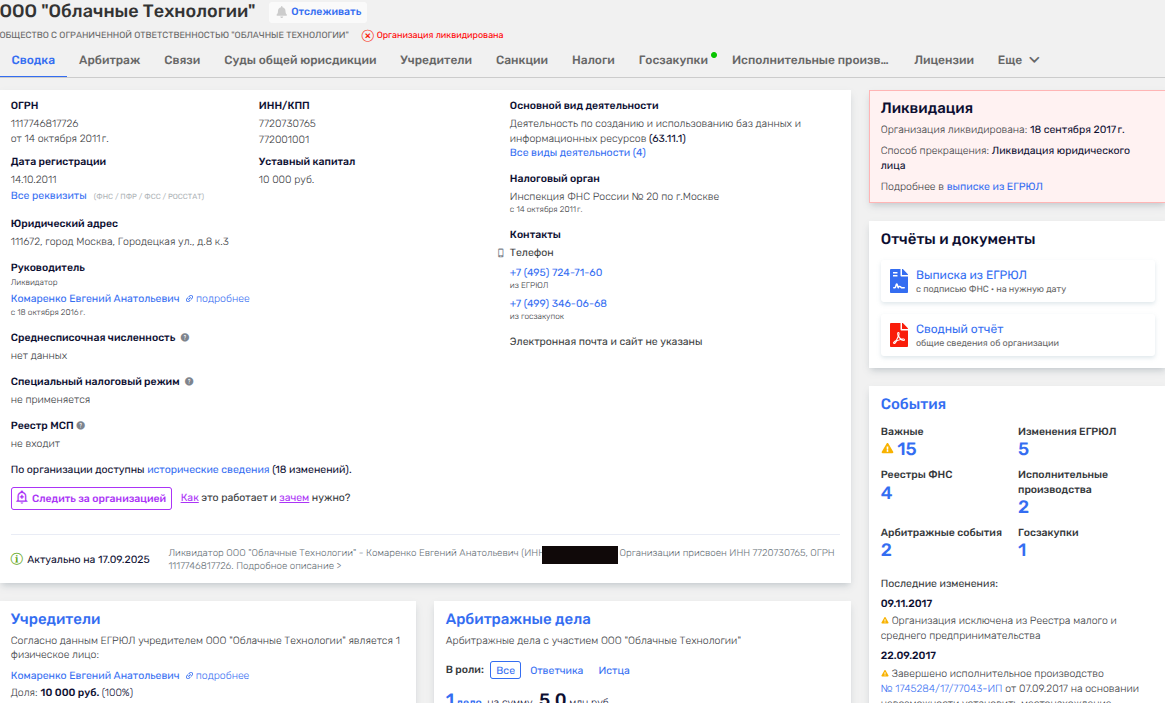Viewport: 1165px width, 703px height.
Task: Open the исторические сведения link
Action: coord(208,469)
